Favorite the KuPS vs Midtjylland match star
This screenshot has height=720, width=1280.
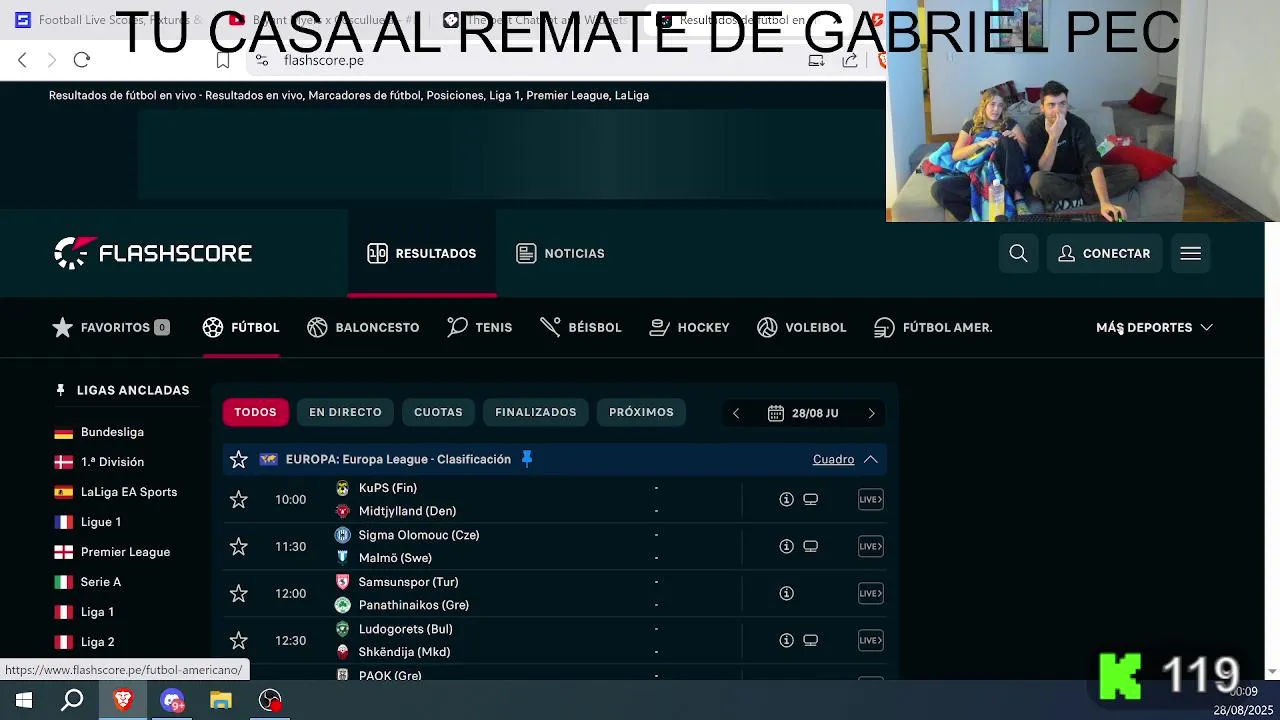pyautogui.click(x=238, y=499)
